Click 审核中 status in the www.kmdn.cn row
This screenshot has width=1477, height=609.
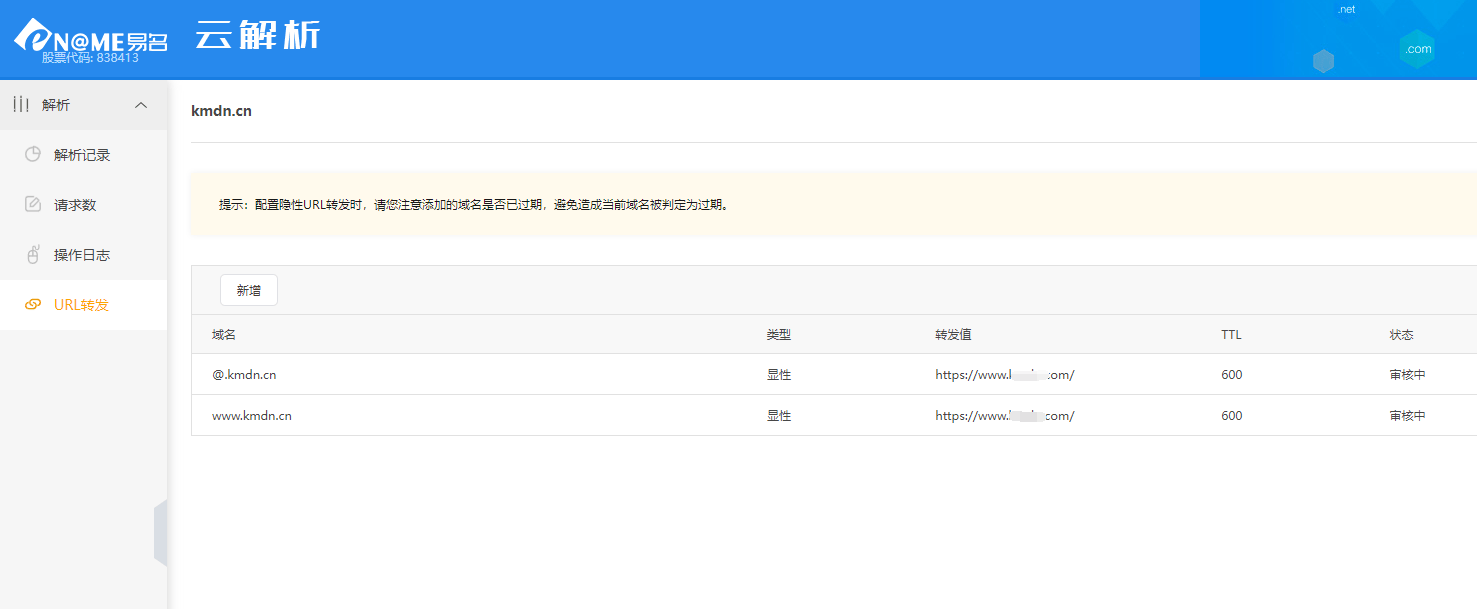tap(1408, 416)
